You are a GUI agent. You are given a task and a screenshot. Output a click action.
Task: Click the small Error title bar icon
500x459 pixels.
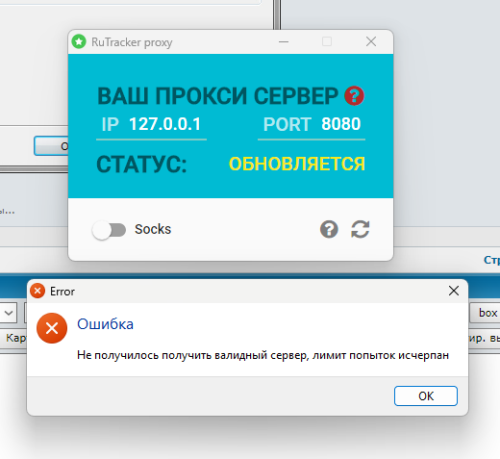pyautogui.click(x=37, y=291)
